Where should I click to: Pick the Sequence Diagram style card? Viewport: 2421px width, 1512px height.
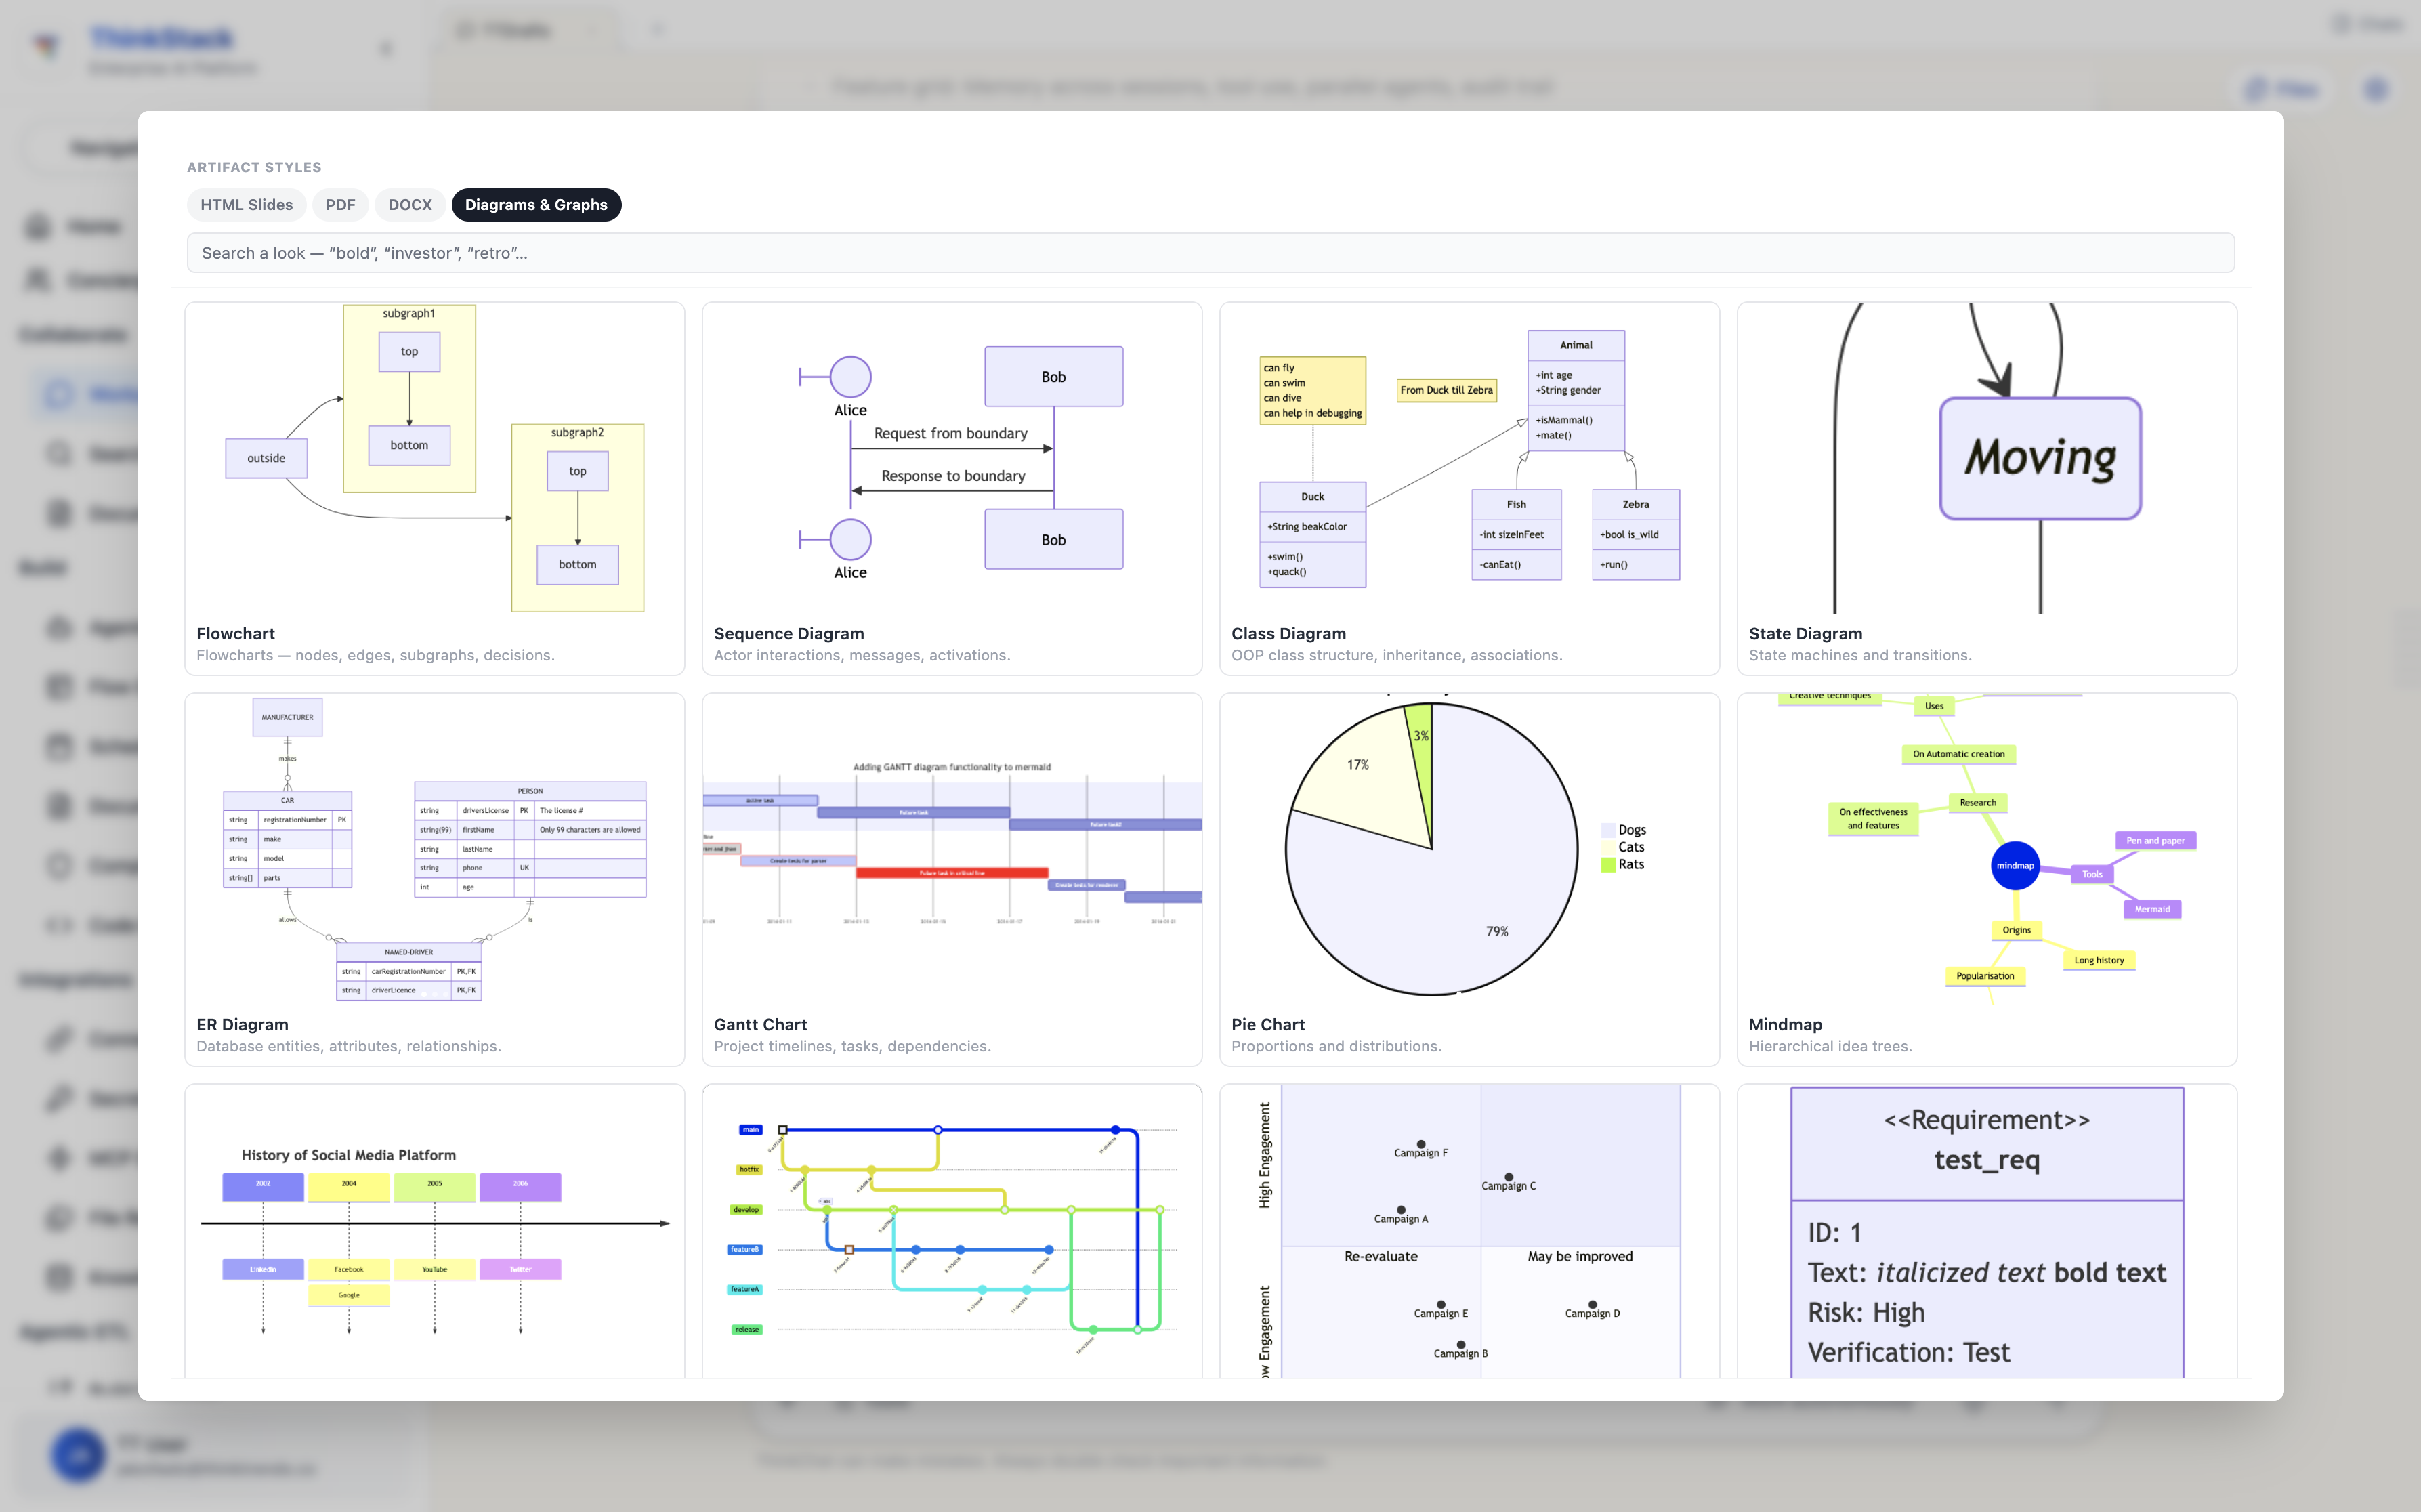click(952, 489)
